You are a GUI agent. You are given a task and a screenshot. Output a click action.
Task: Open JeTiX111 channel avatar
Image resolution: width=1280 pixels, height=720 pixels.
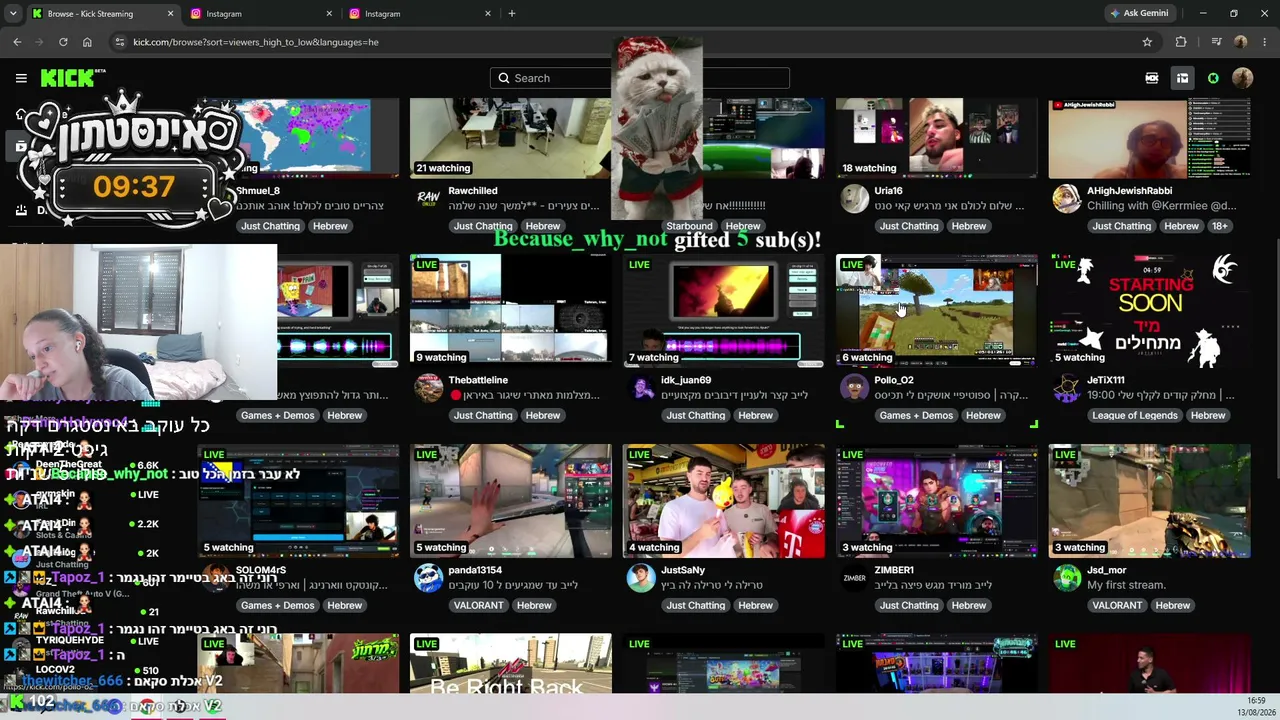pos(1067,388)
